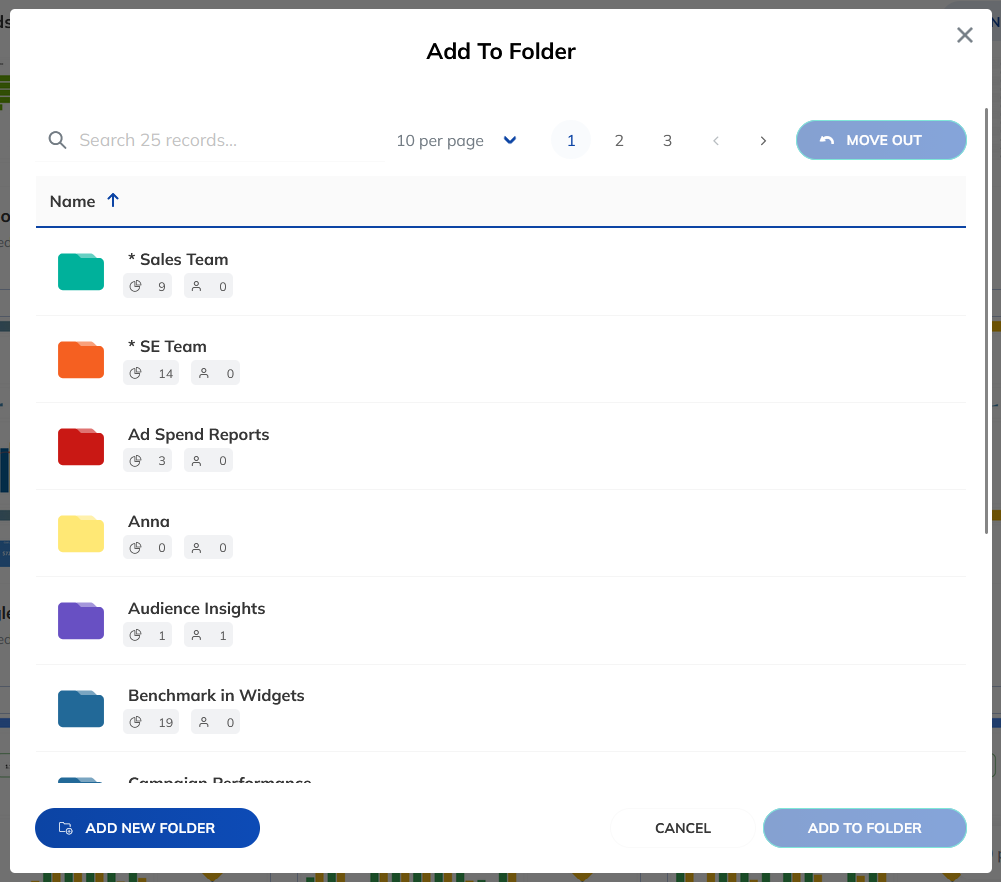Click SE Team dashboard count badge 14
The width and height of the screenshot is (1001, 882).
(x=151, y=373)
